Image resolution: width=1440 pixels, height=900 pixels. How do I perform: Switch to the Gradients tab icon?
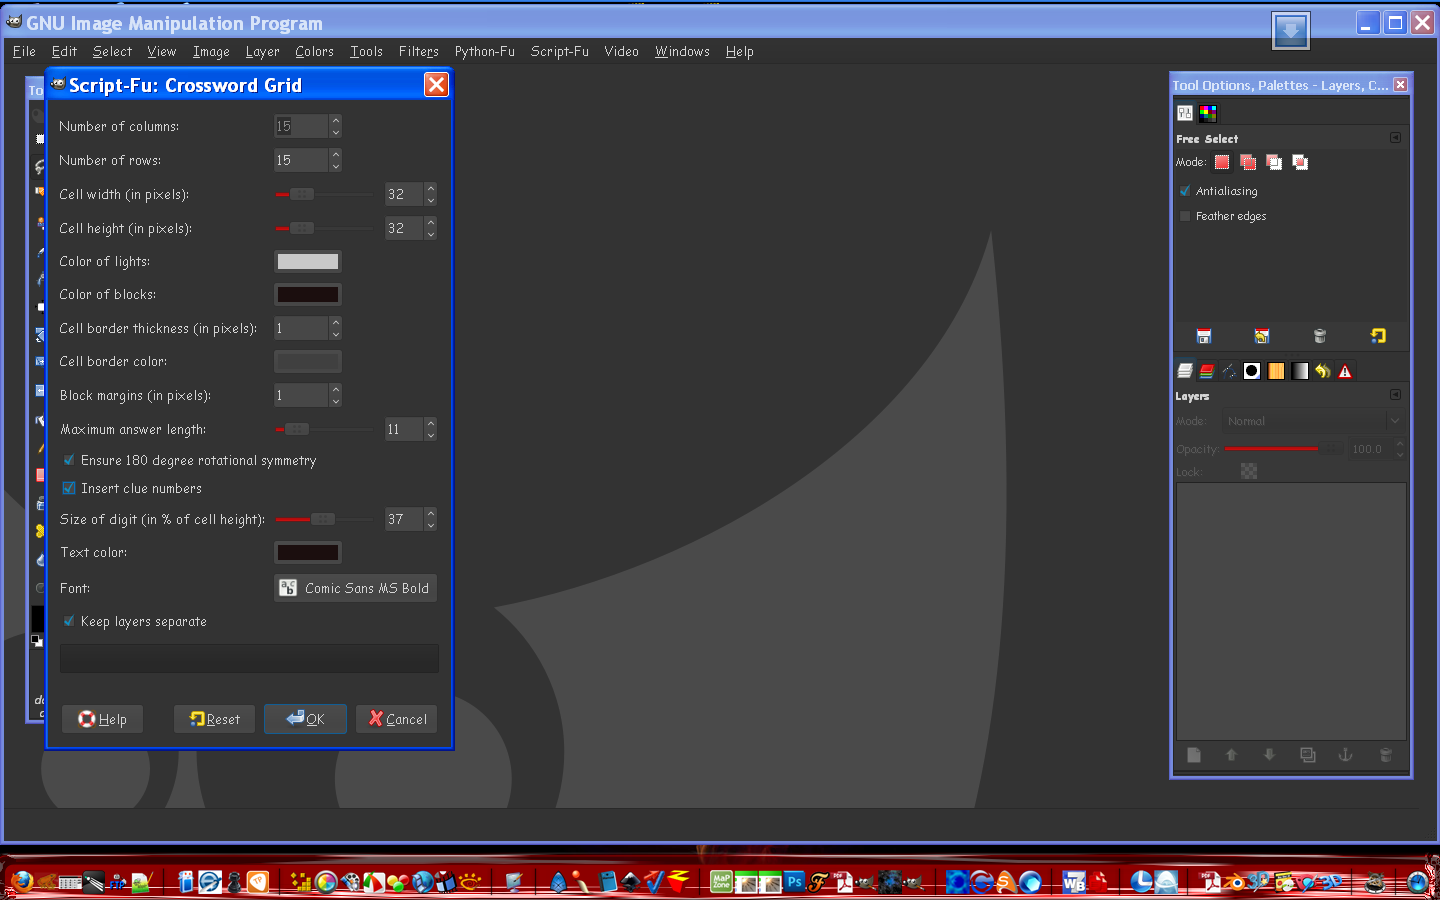pos(1299,371)
